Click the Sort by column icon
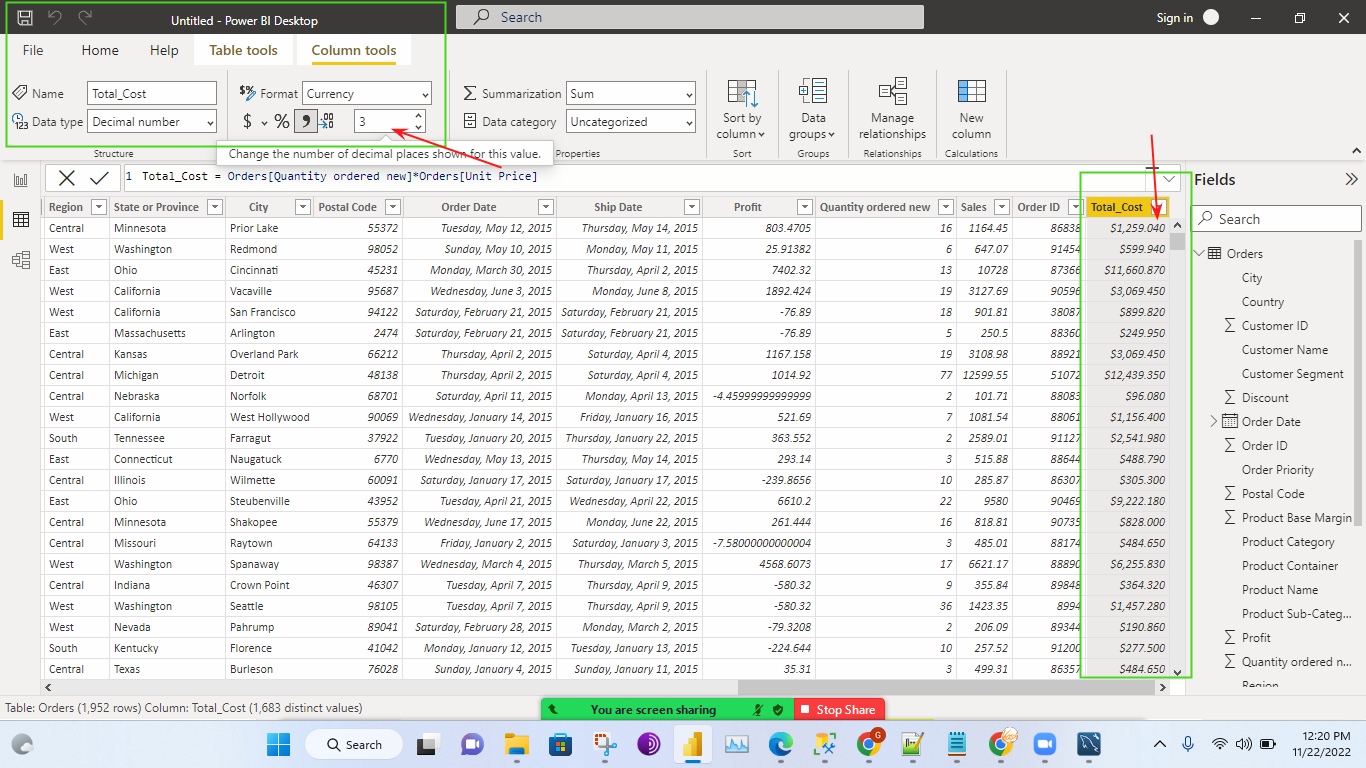1366x768 pixels. point(742,92)
